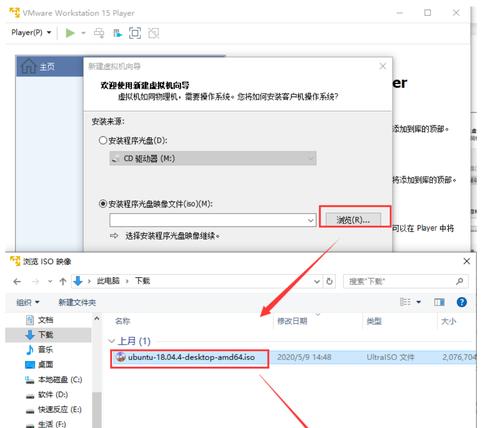Open the view options dropdown arrow
Viewport: 500px width, 428px height.
[x=419, y=302]
